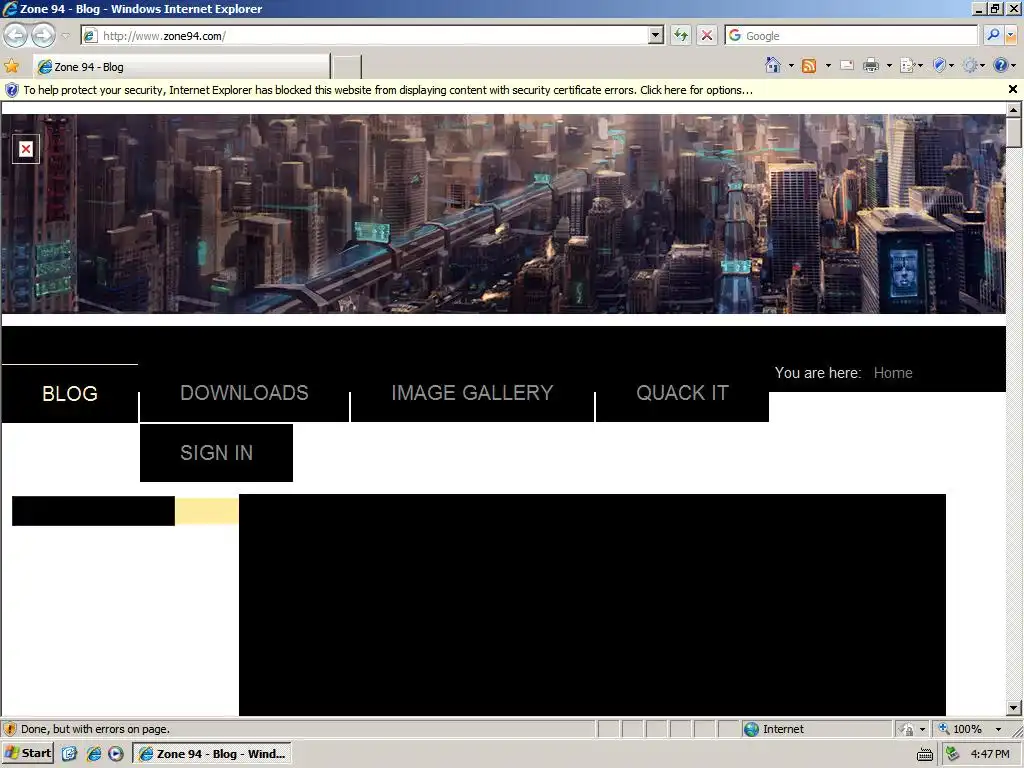This screenshot has width=1024, height=768.
Task: Click the browser Back arrow button
Action: tap(16, 35)
